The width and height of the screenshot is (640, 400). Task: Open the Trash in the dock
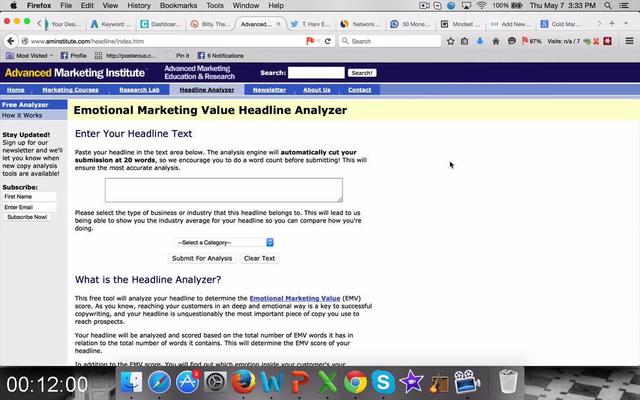pyautogui.click(x=508, y=382)
